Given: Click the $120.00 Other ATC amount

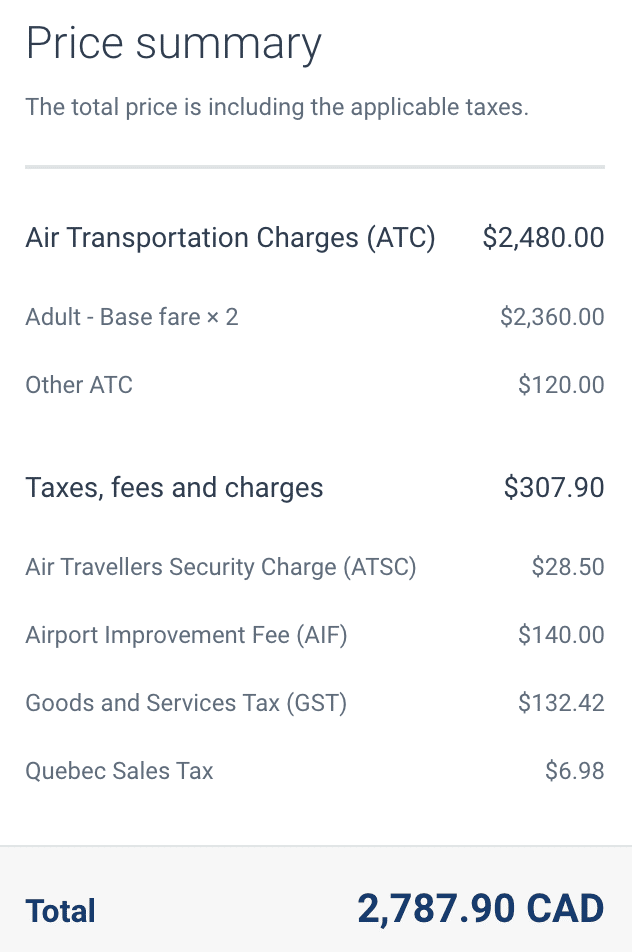Looking at the screenshot, I should [561, 385].
